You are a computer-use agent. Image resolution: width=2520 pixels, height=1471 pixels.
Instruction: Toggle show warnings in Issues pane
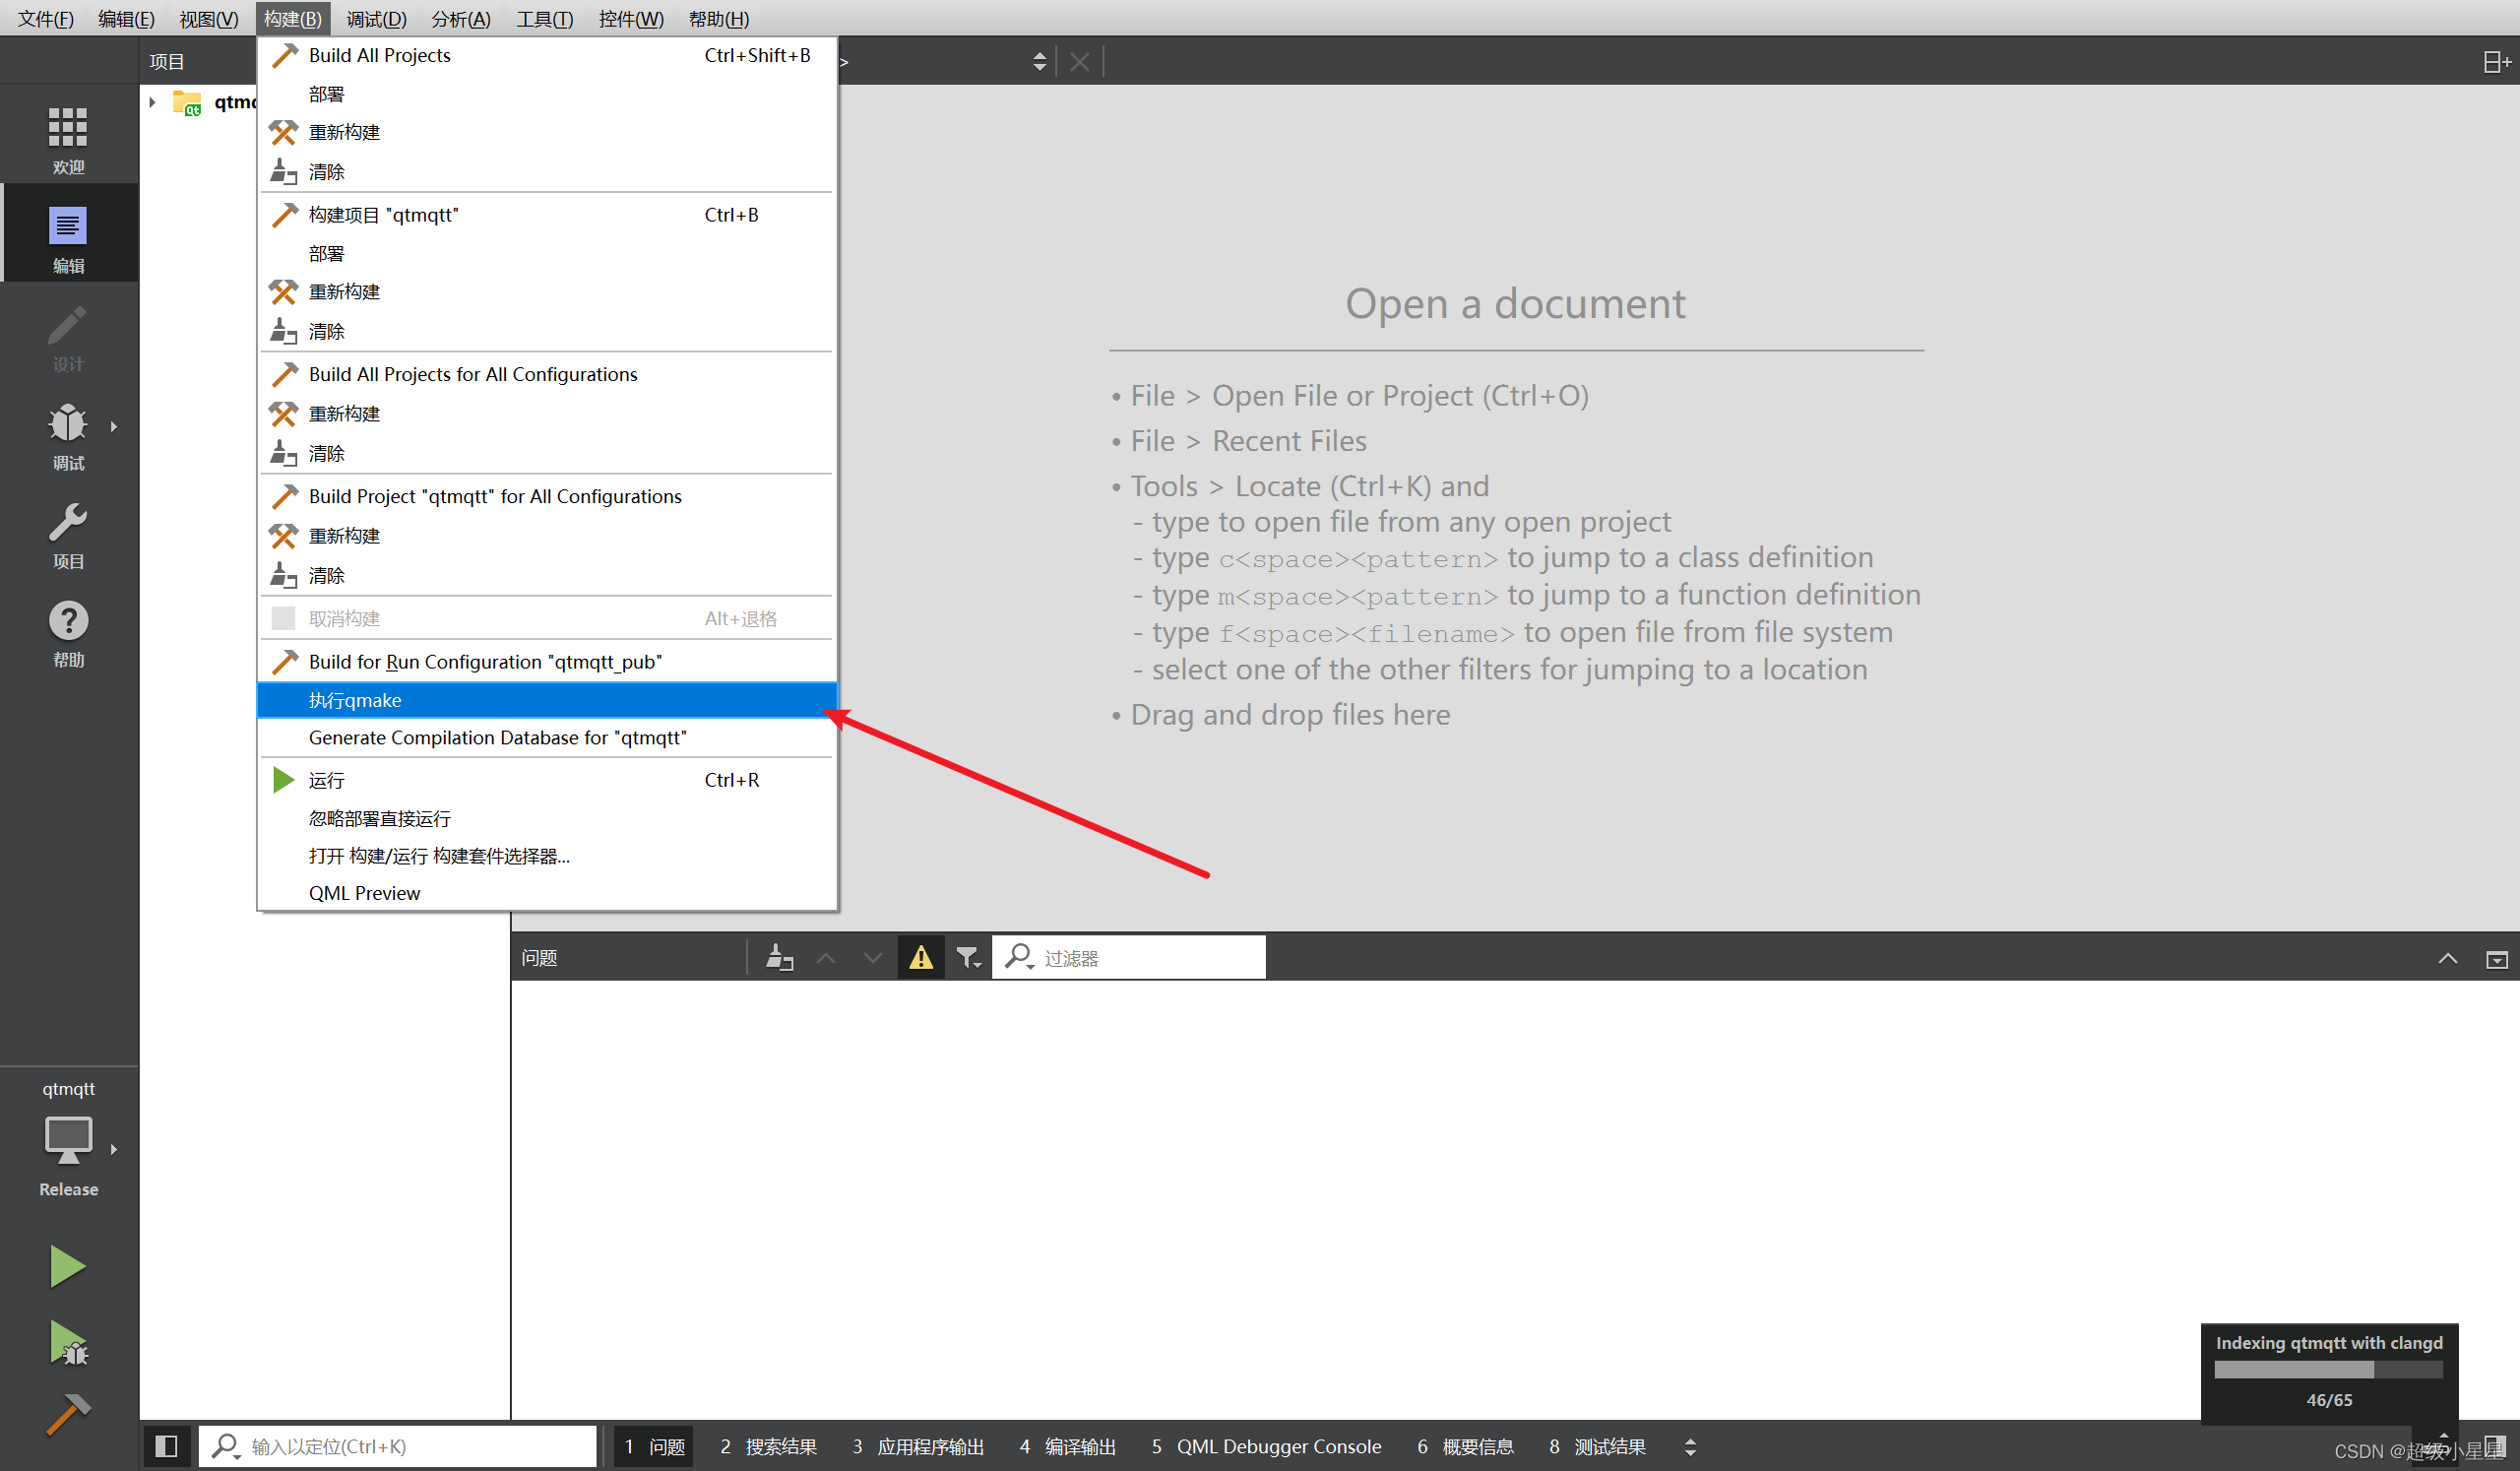pyautogui.click(x=921, y=958)
